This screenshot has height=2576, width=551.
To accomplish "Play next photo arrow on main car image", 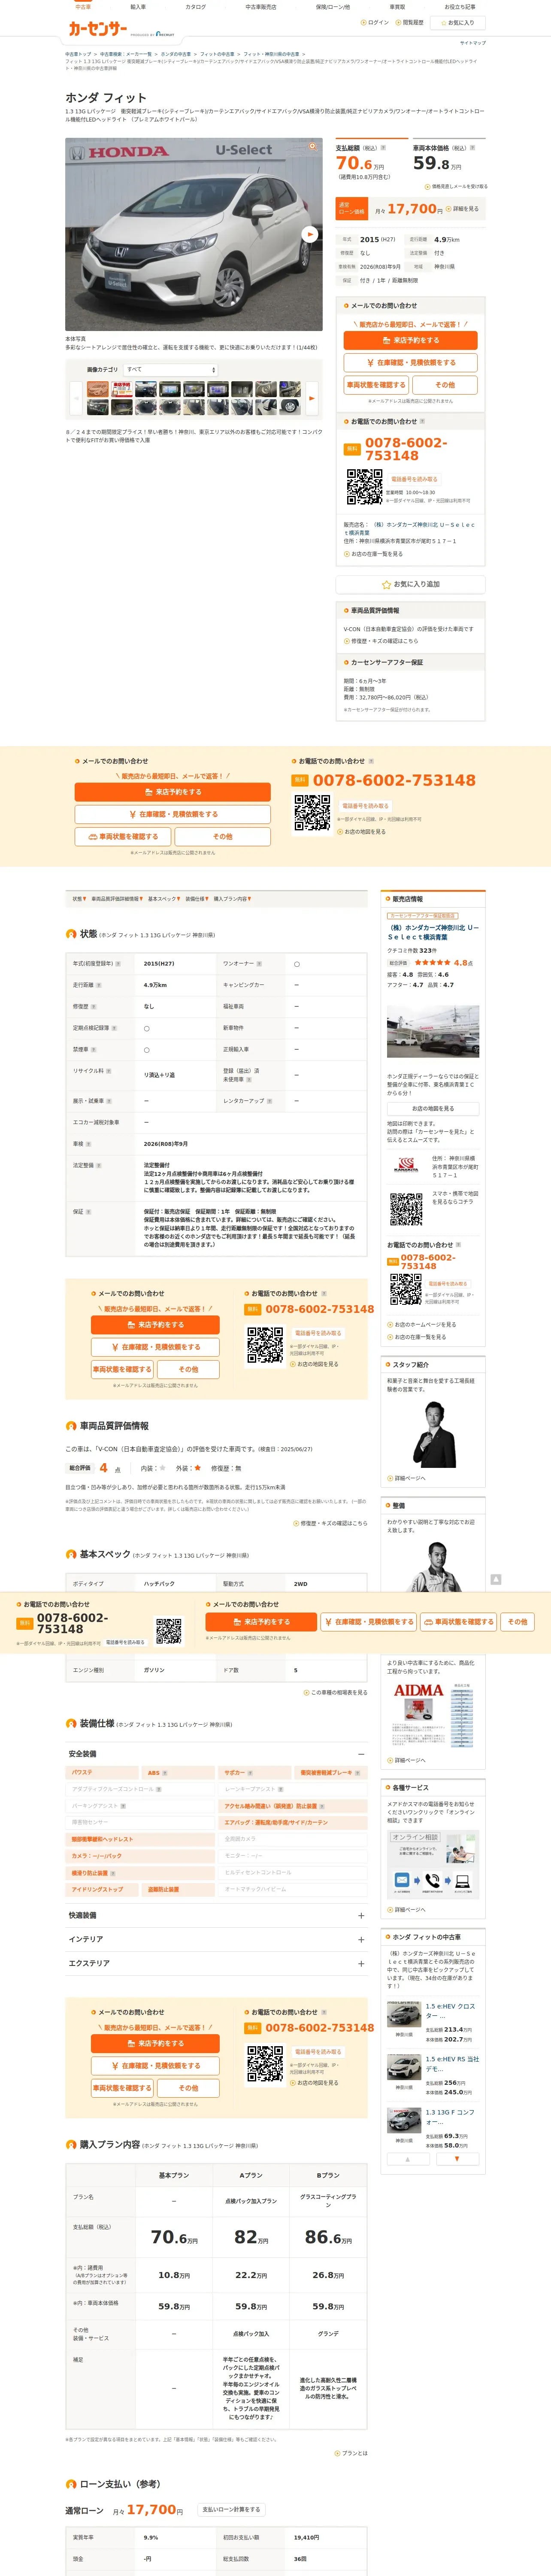I will (x=310, y=234).
